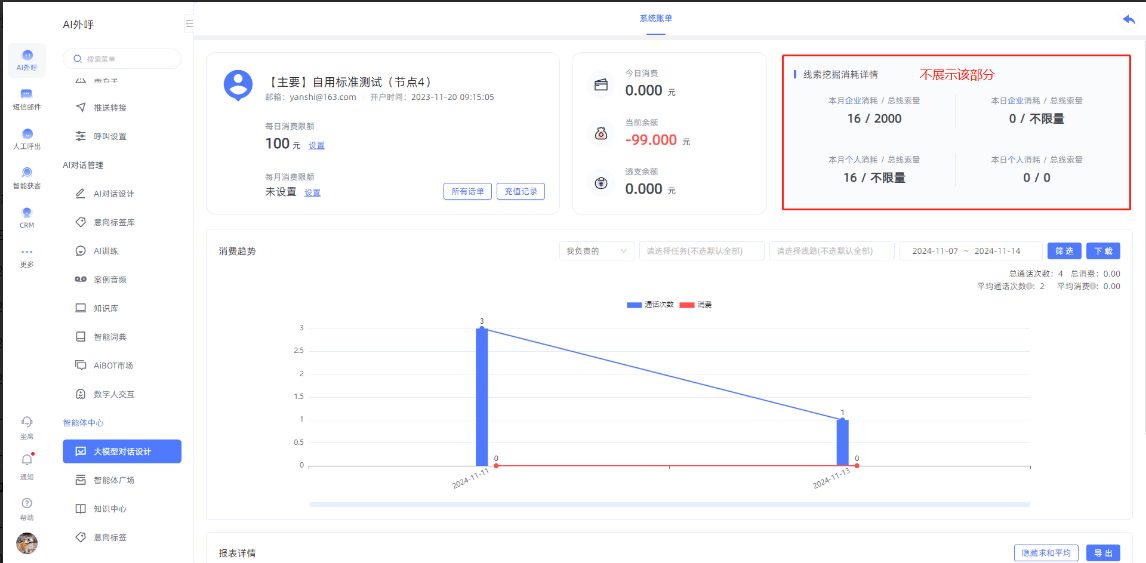Open the 我负责的 dropdown

(x=596, y=251)
